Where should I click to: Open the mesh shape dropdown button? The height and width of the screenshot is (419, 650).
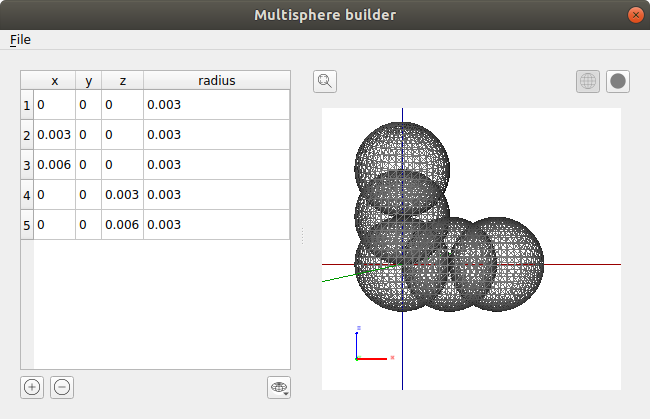(x=279, y=388)
